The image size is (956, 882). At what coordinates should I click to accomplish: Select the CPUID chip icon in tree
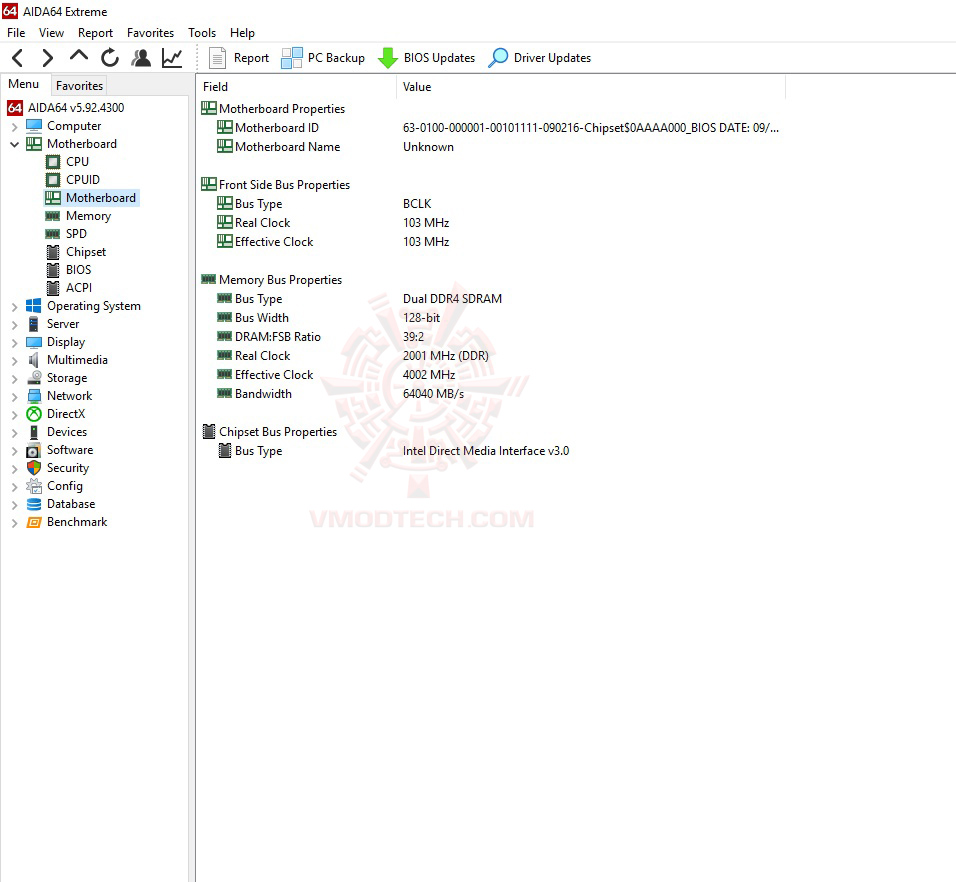[x=53, y=180]
